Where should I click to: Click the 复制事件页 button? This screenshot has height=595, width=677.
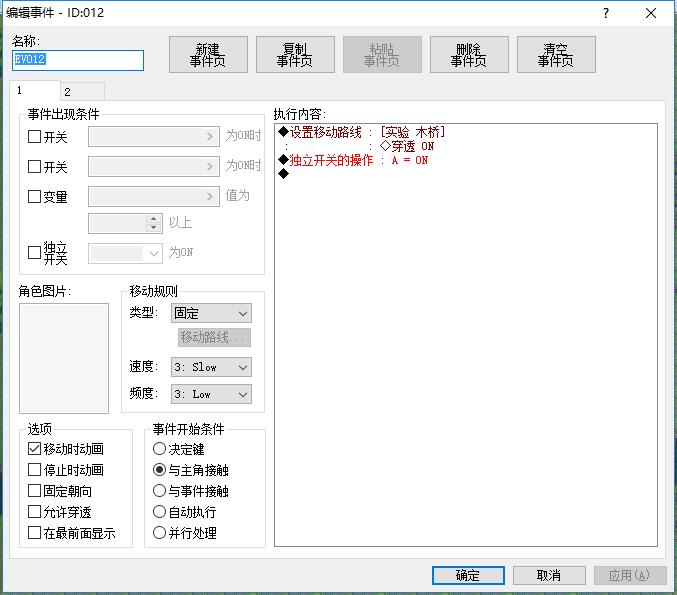coord(295,54)
